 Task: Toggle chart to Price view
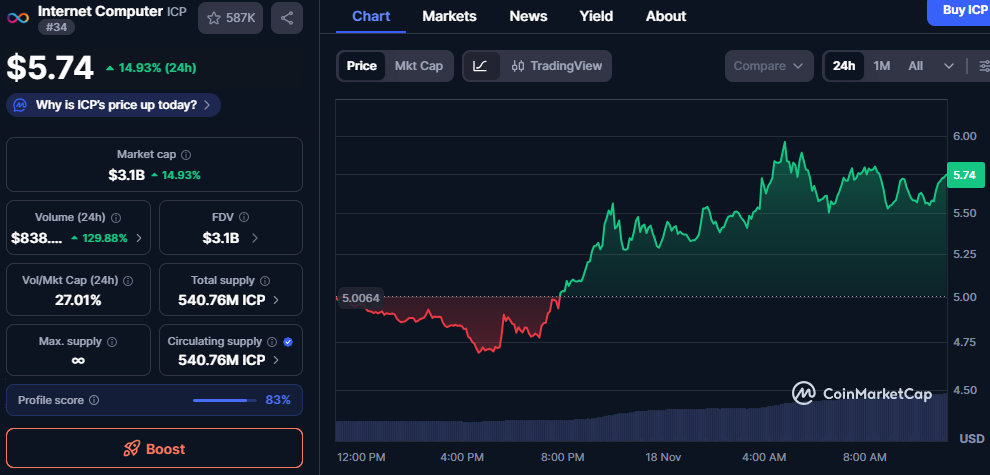(361, 66)
